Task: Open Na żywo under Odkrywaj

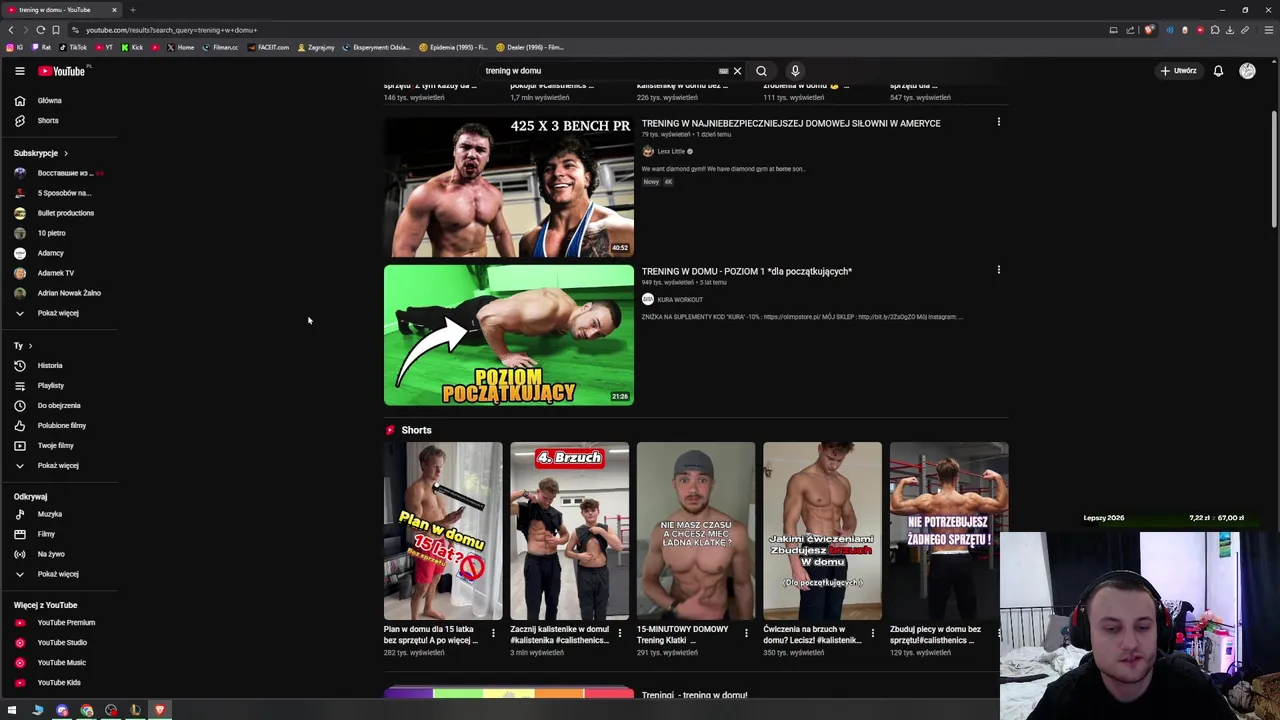Action: [x=51, y=554]
